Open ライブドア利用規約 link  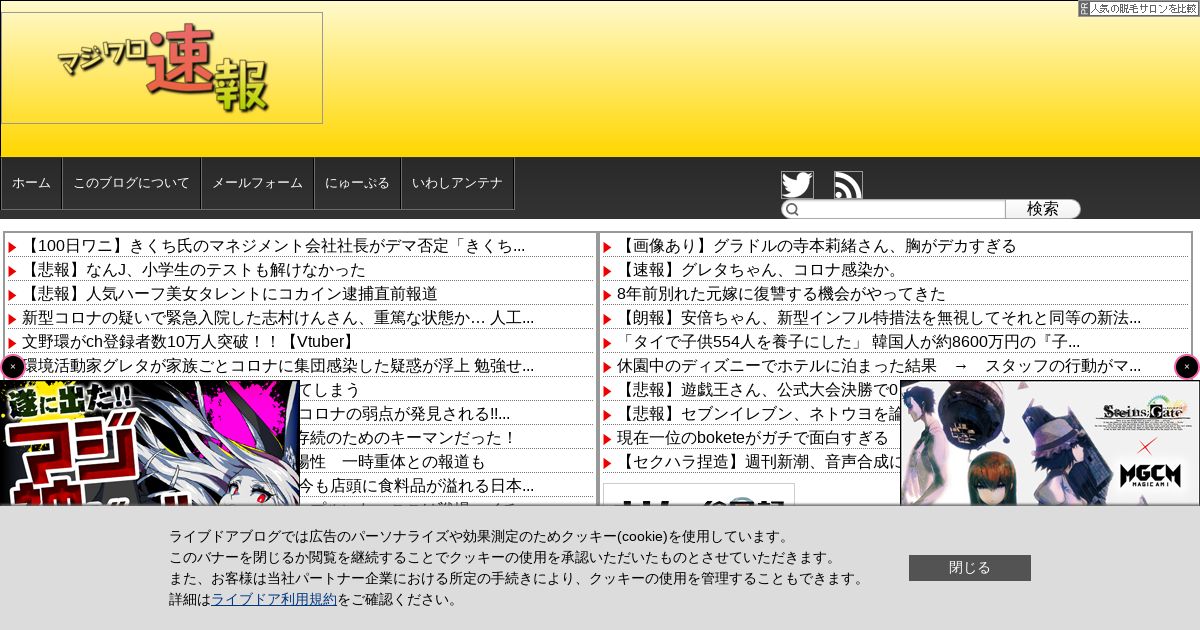274,599
